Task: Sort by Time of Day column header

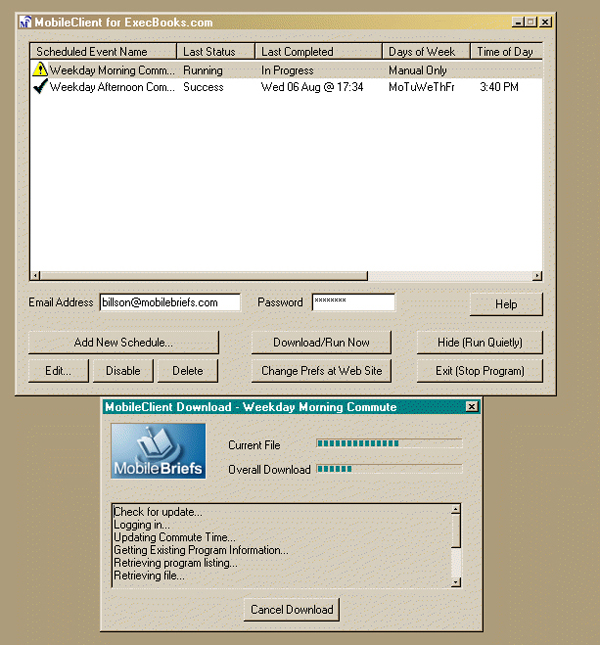Action: pos(506,51)
